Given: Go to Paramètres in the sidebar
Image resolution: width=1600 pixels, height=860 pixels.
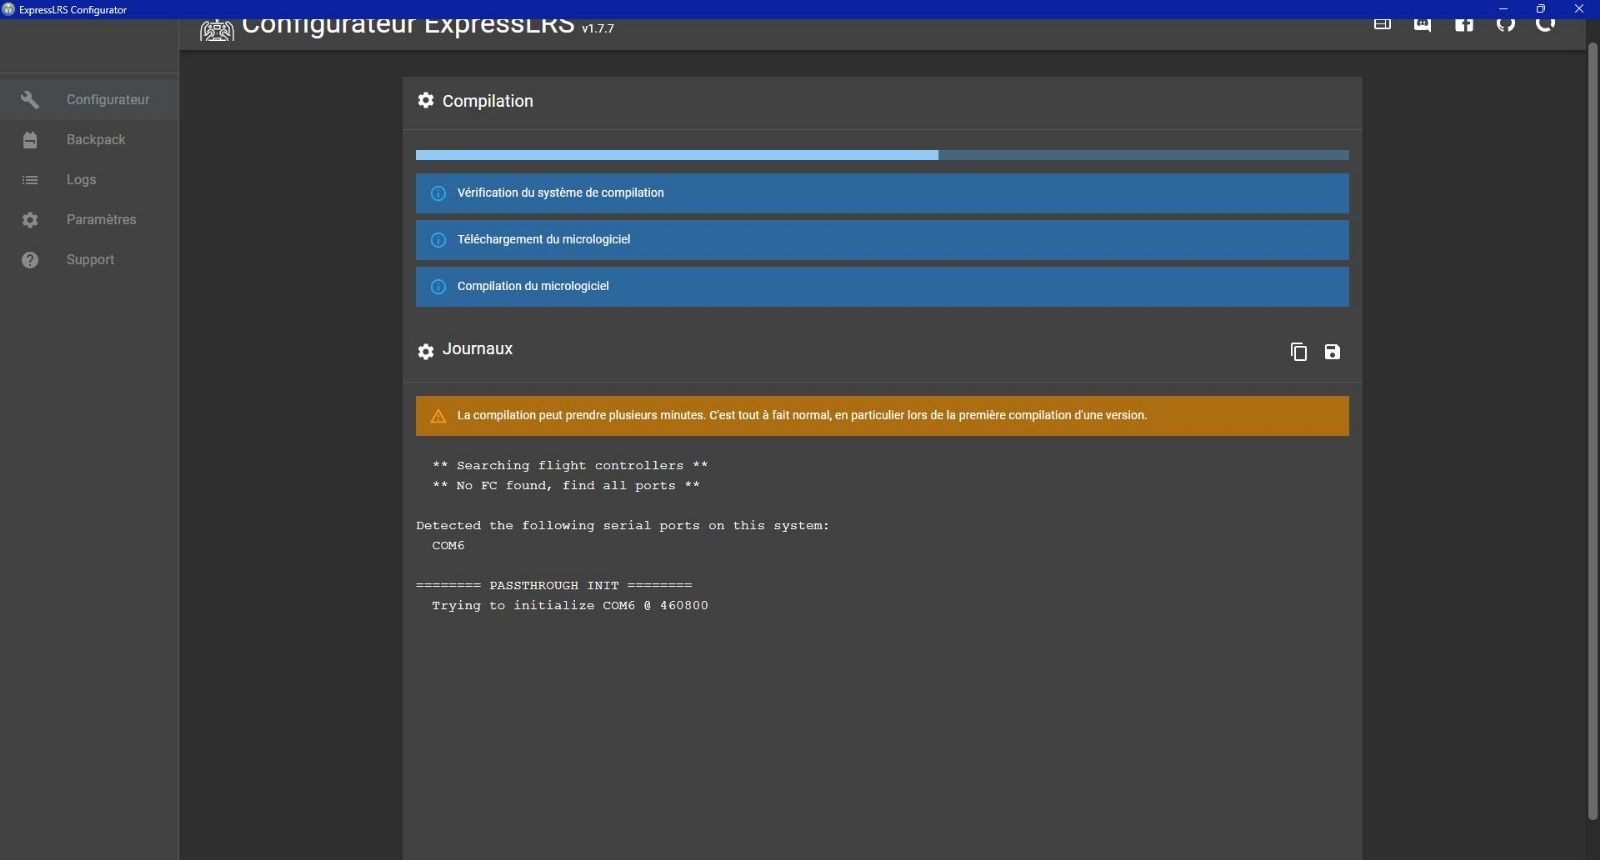Looking at the screenshot, I should click(100, 220).
